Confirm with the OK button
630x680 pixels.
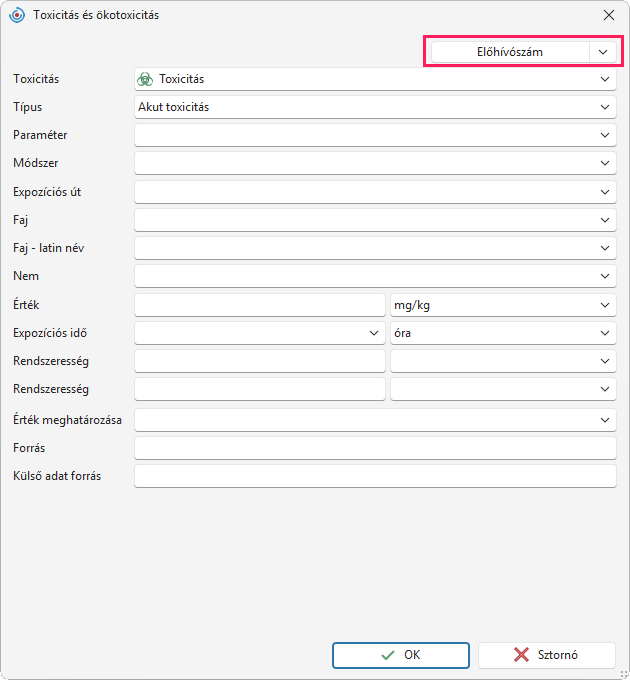click(401, 655)
